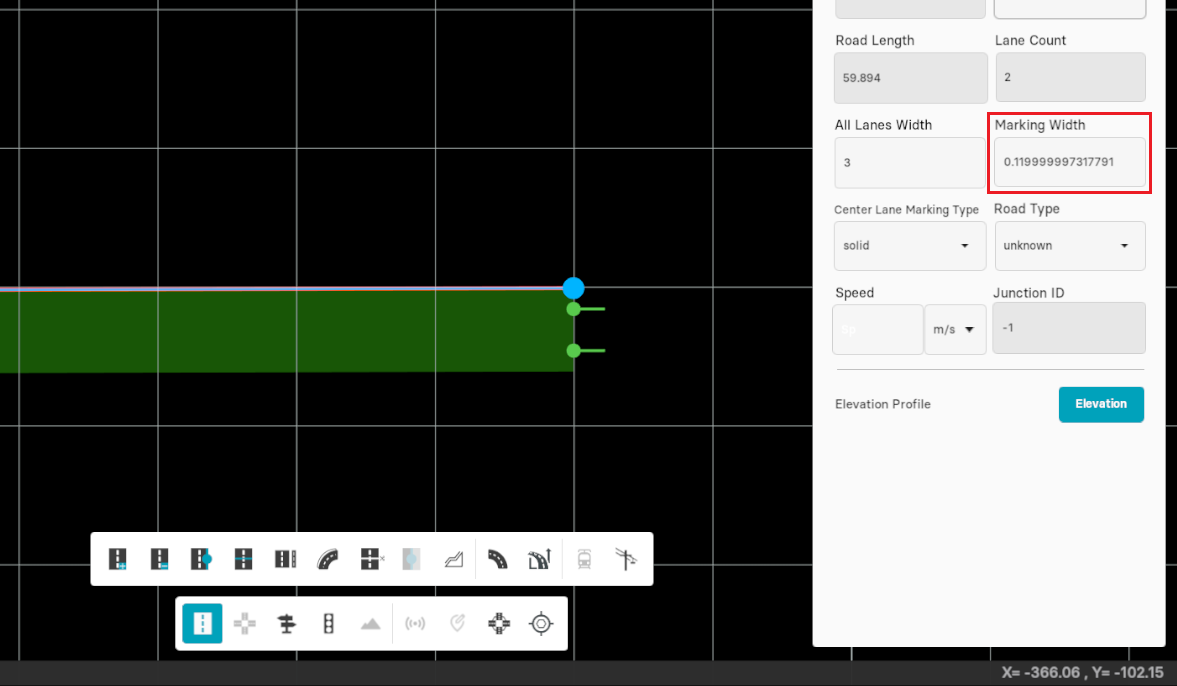Select the remove lane tool icon
Viewport: 1177px width, 686px height.
click(x=160, y=559)
